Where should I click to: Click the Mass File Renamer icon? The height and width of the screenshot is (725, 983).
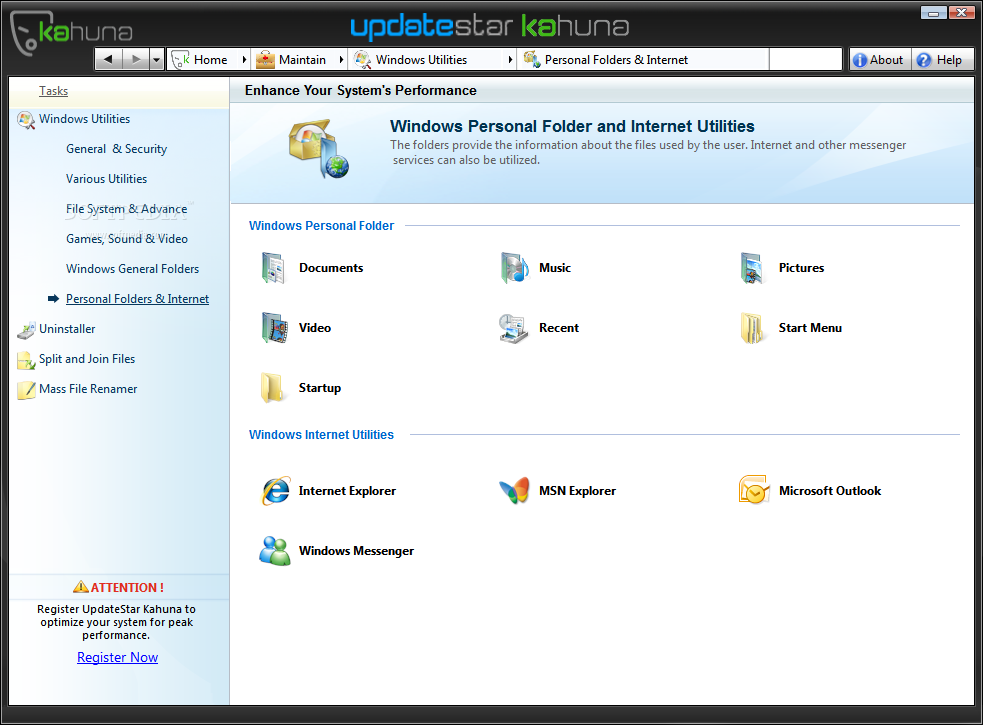tap(26, 390)
